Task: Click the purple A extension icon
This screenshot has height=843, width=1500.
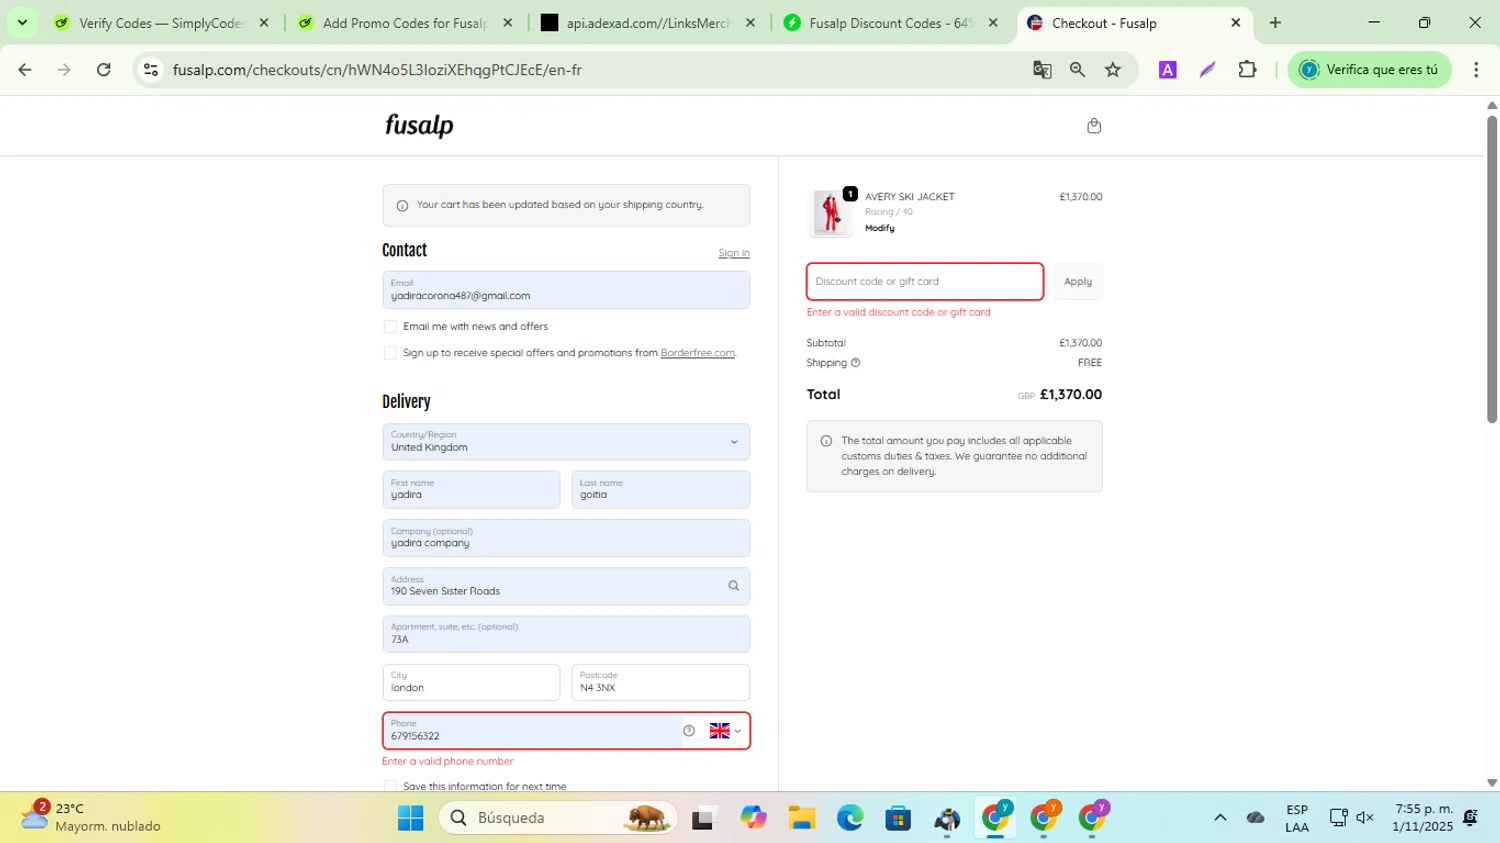Action: [1167, 70]
